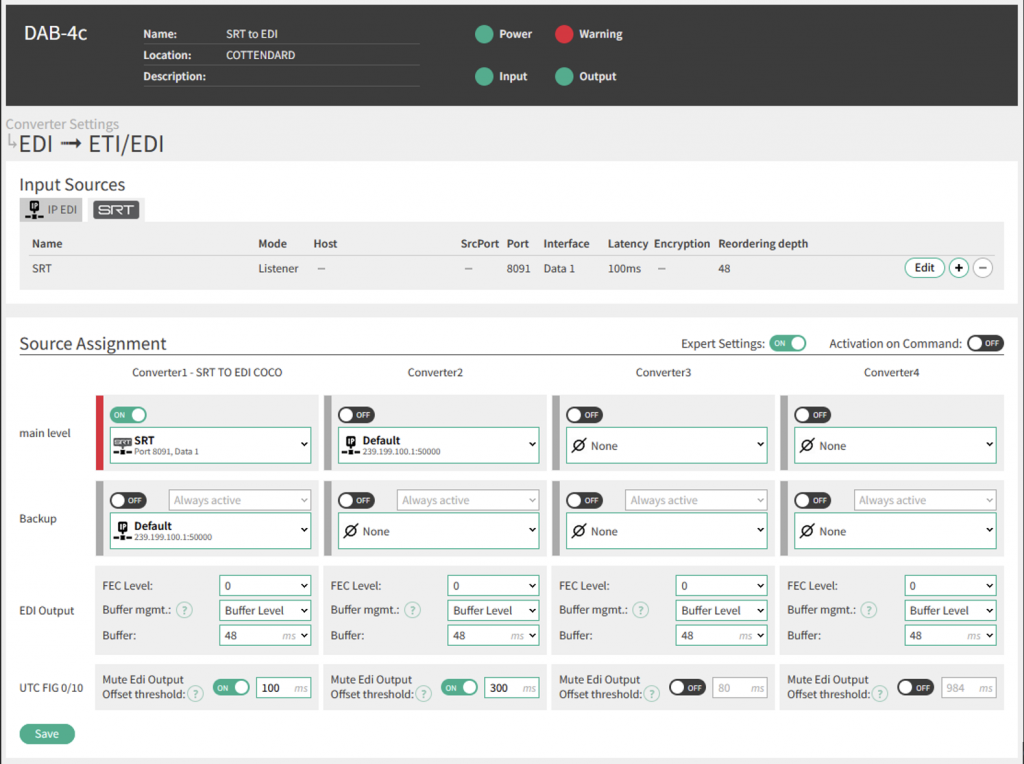The height and width of the screenshot is (764, 1024).
Task: Click the red Warning status indicator
Action: coord(564,34)
